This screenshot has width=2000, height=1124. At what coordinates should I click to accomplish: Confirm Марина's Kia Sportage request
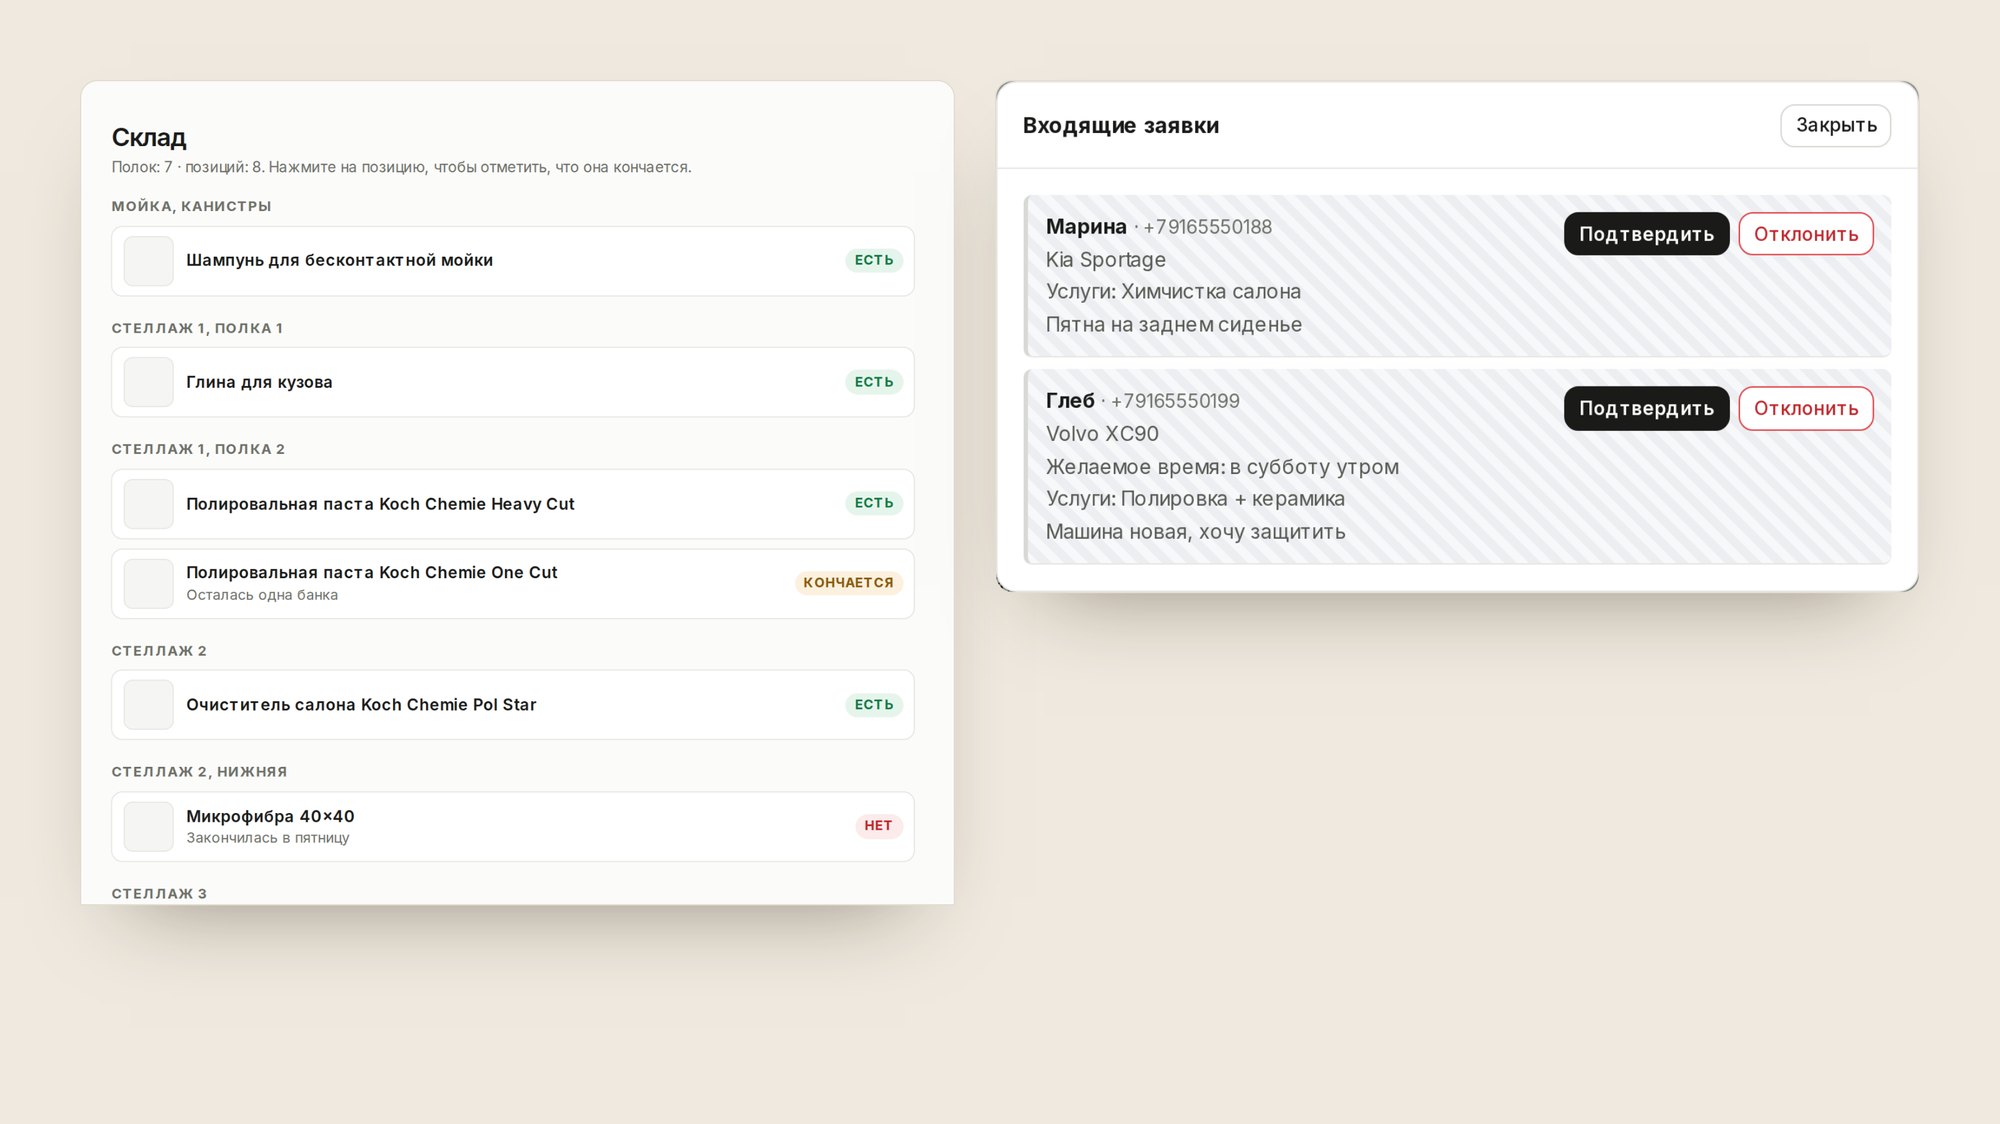tap(1646, 234)
